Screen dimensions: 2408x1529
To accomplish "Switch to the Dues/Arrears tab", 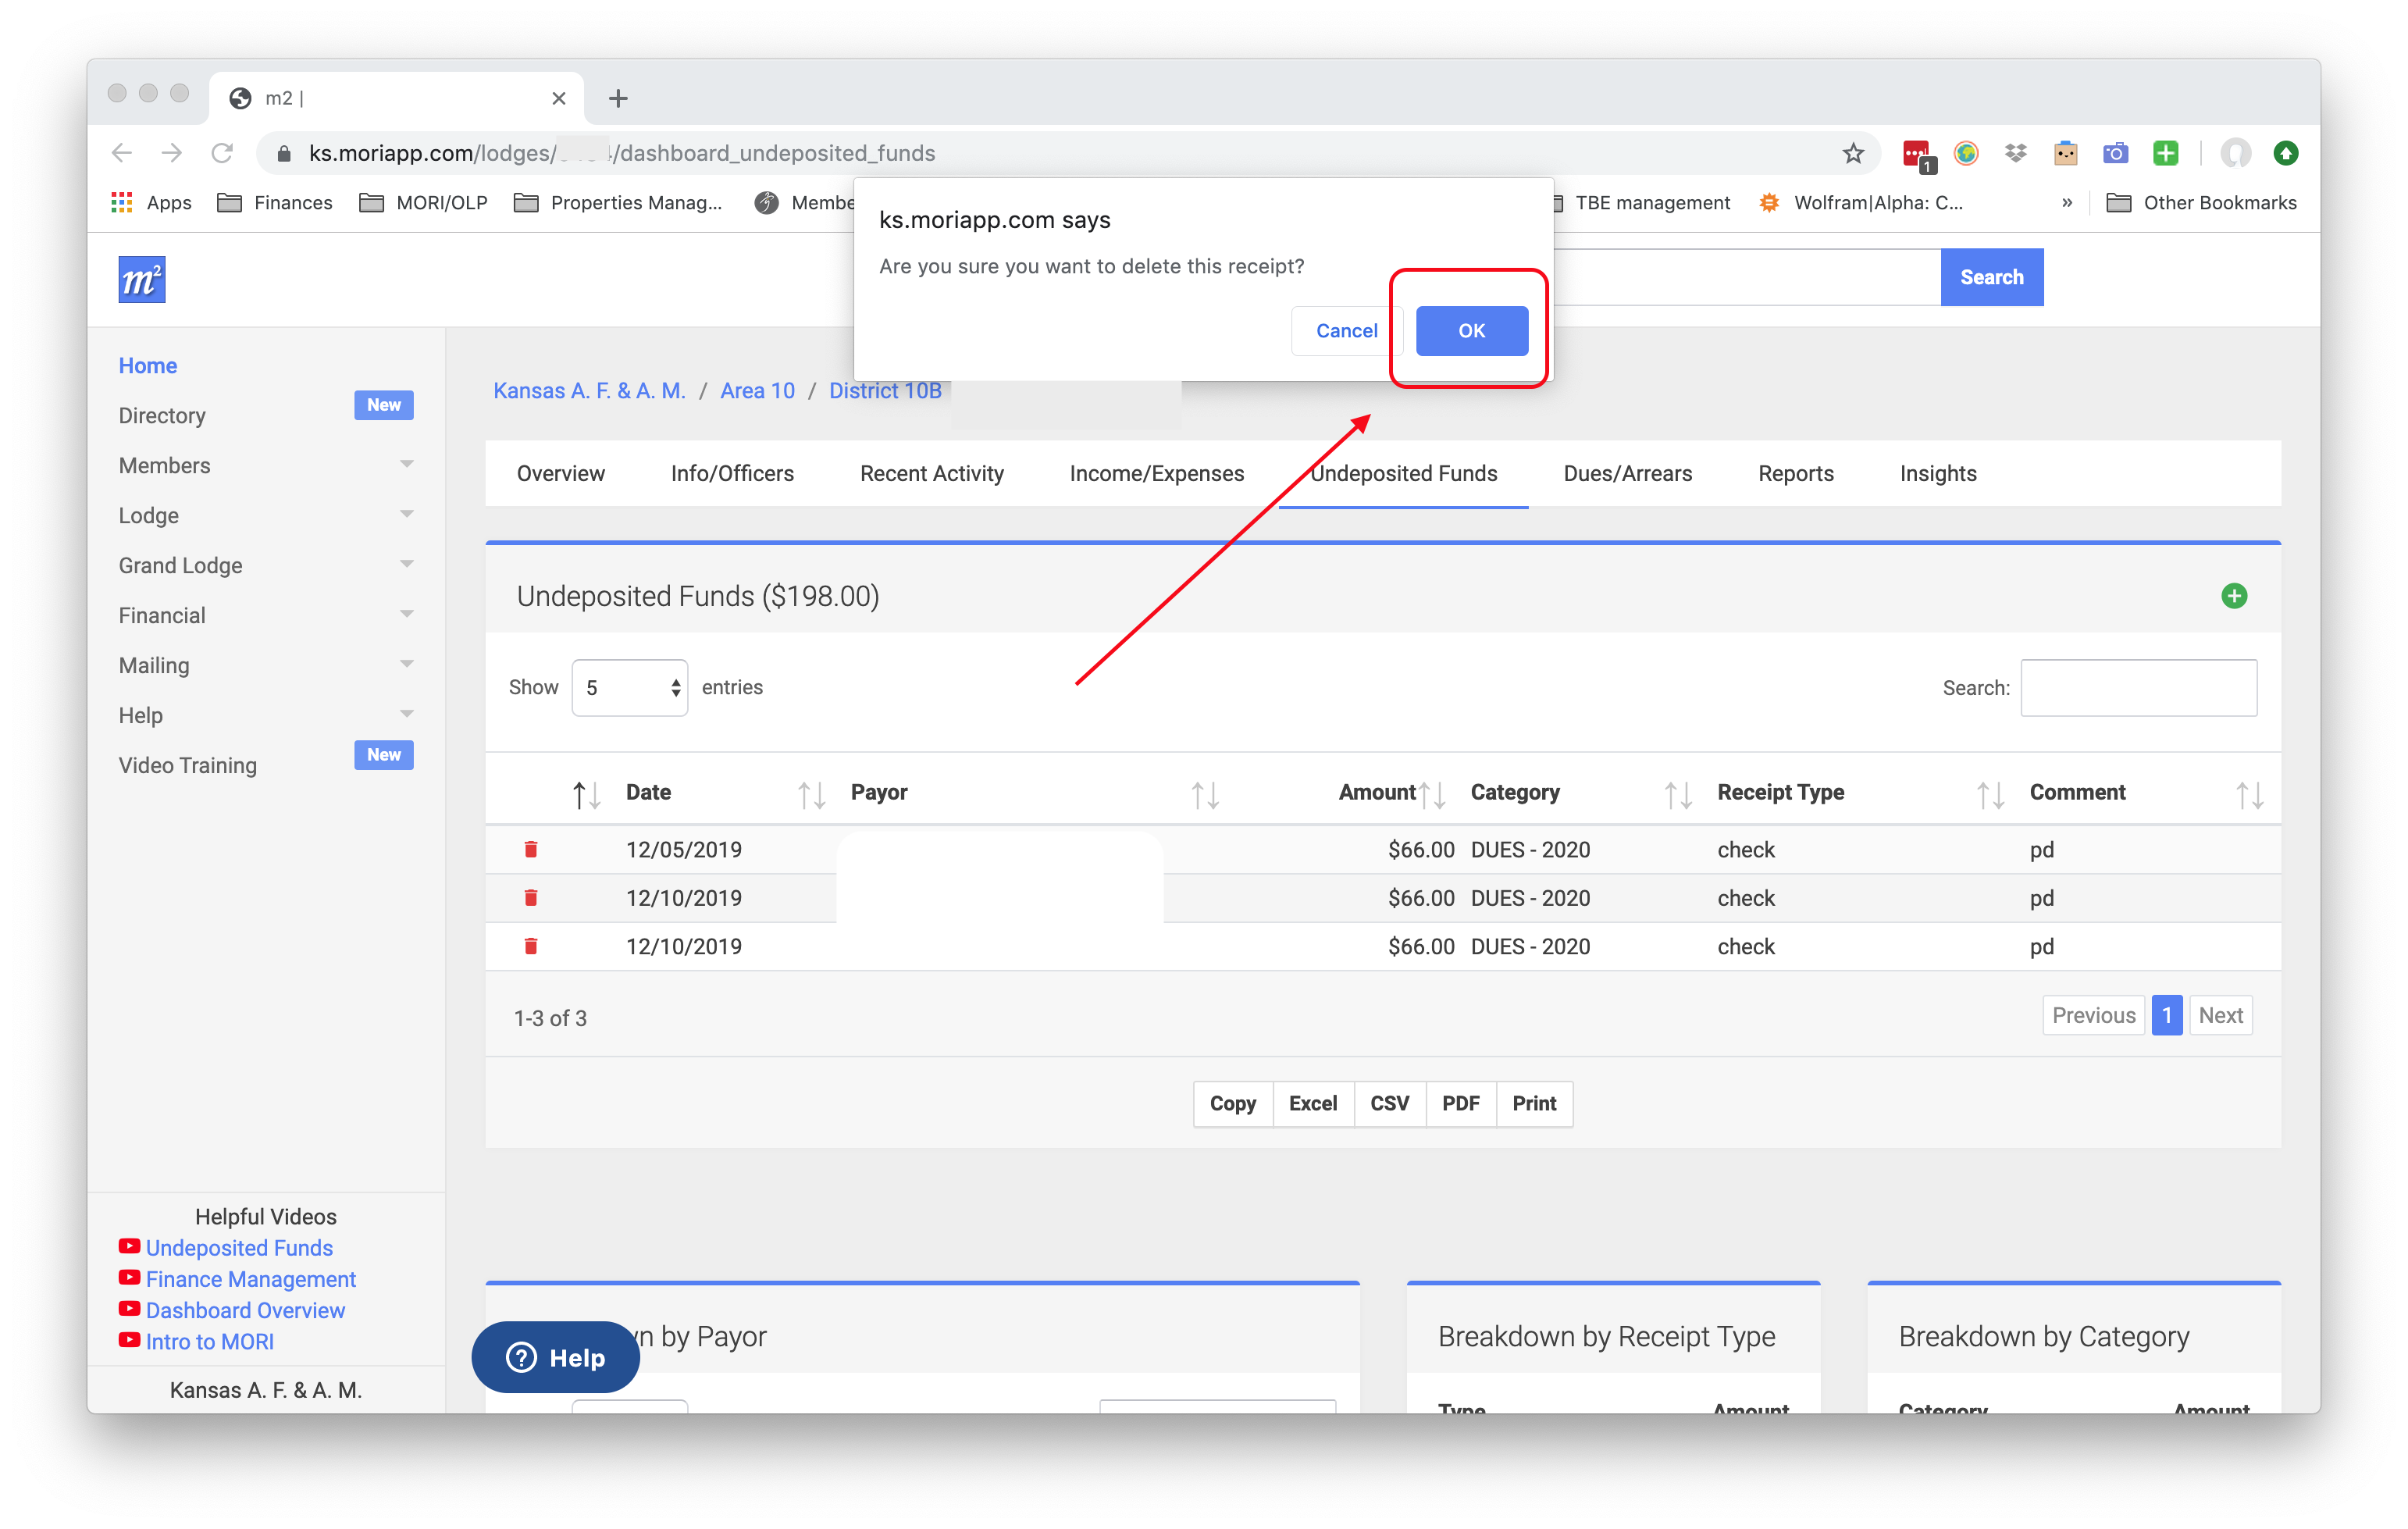I will coord(1627,473).
